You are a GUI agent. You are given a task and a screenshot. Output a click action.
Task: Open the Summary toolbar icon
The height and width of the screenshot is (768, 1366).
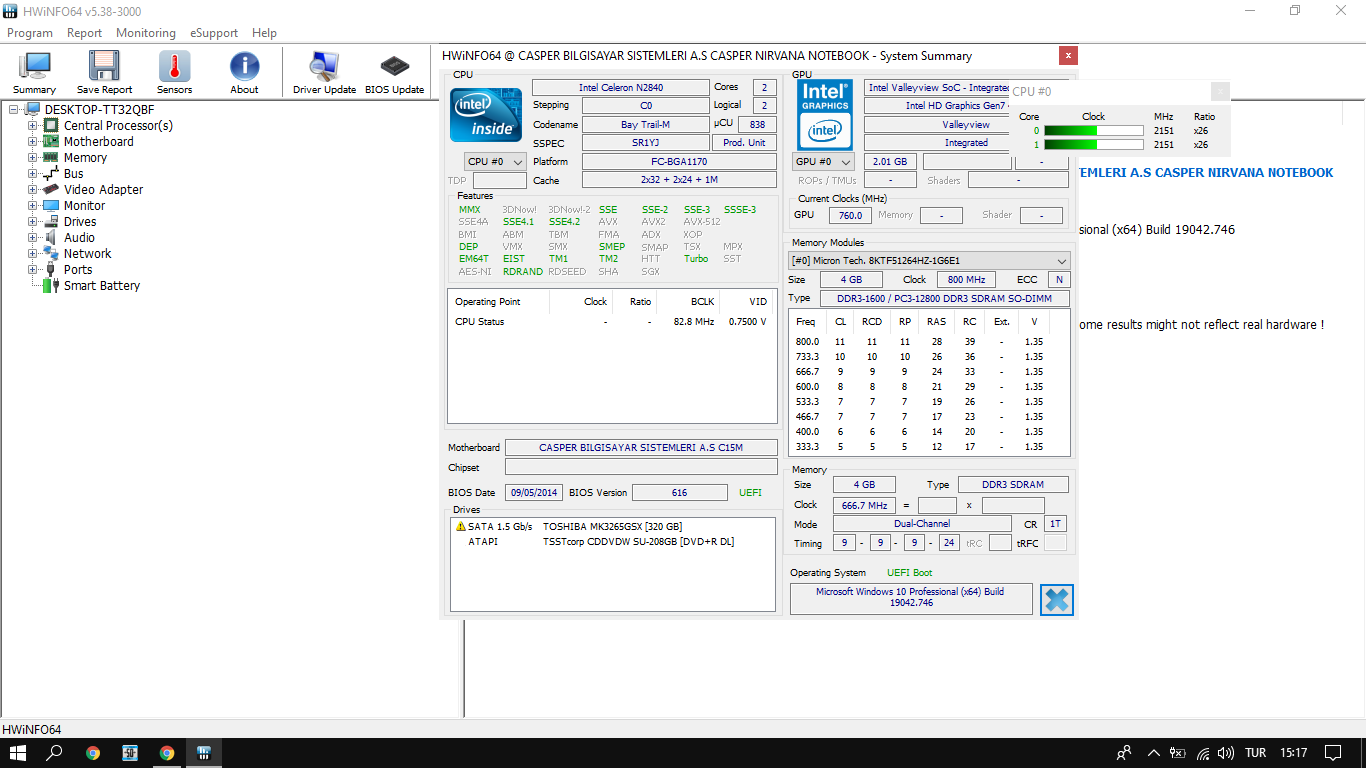pos(35,72)
